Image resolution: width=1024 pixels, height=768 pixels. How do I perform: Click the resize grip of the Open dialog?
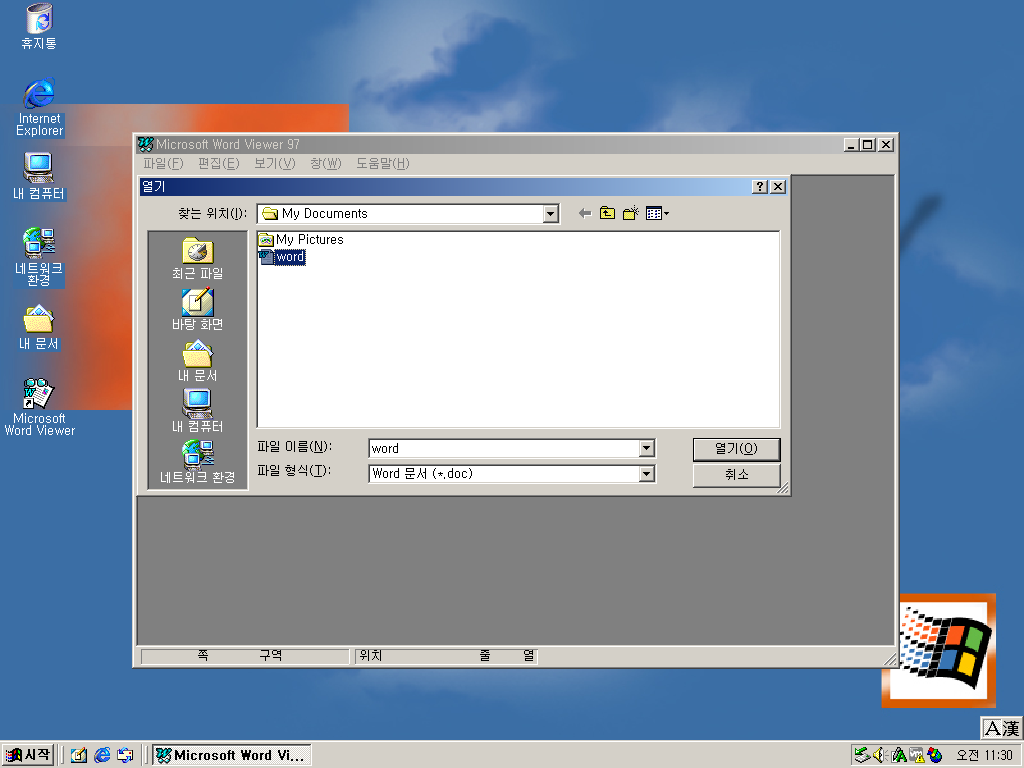[782, 487]
